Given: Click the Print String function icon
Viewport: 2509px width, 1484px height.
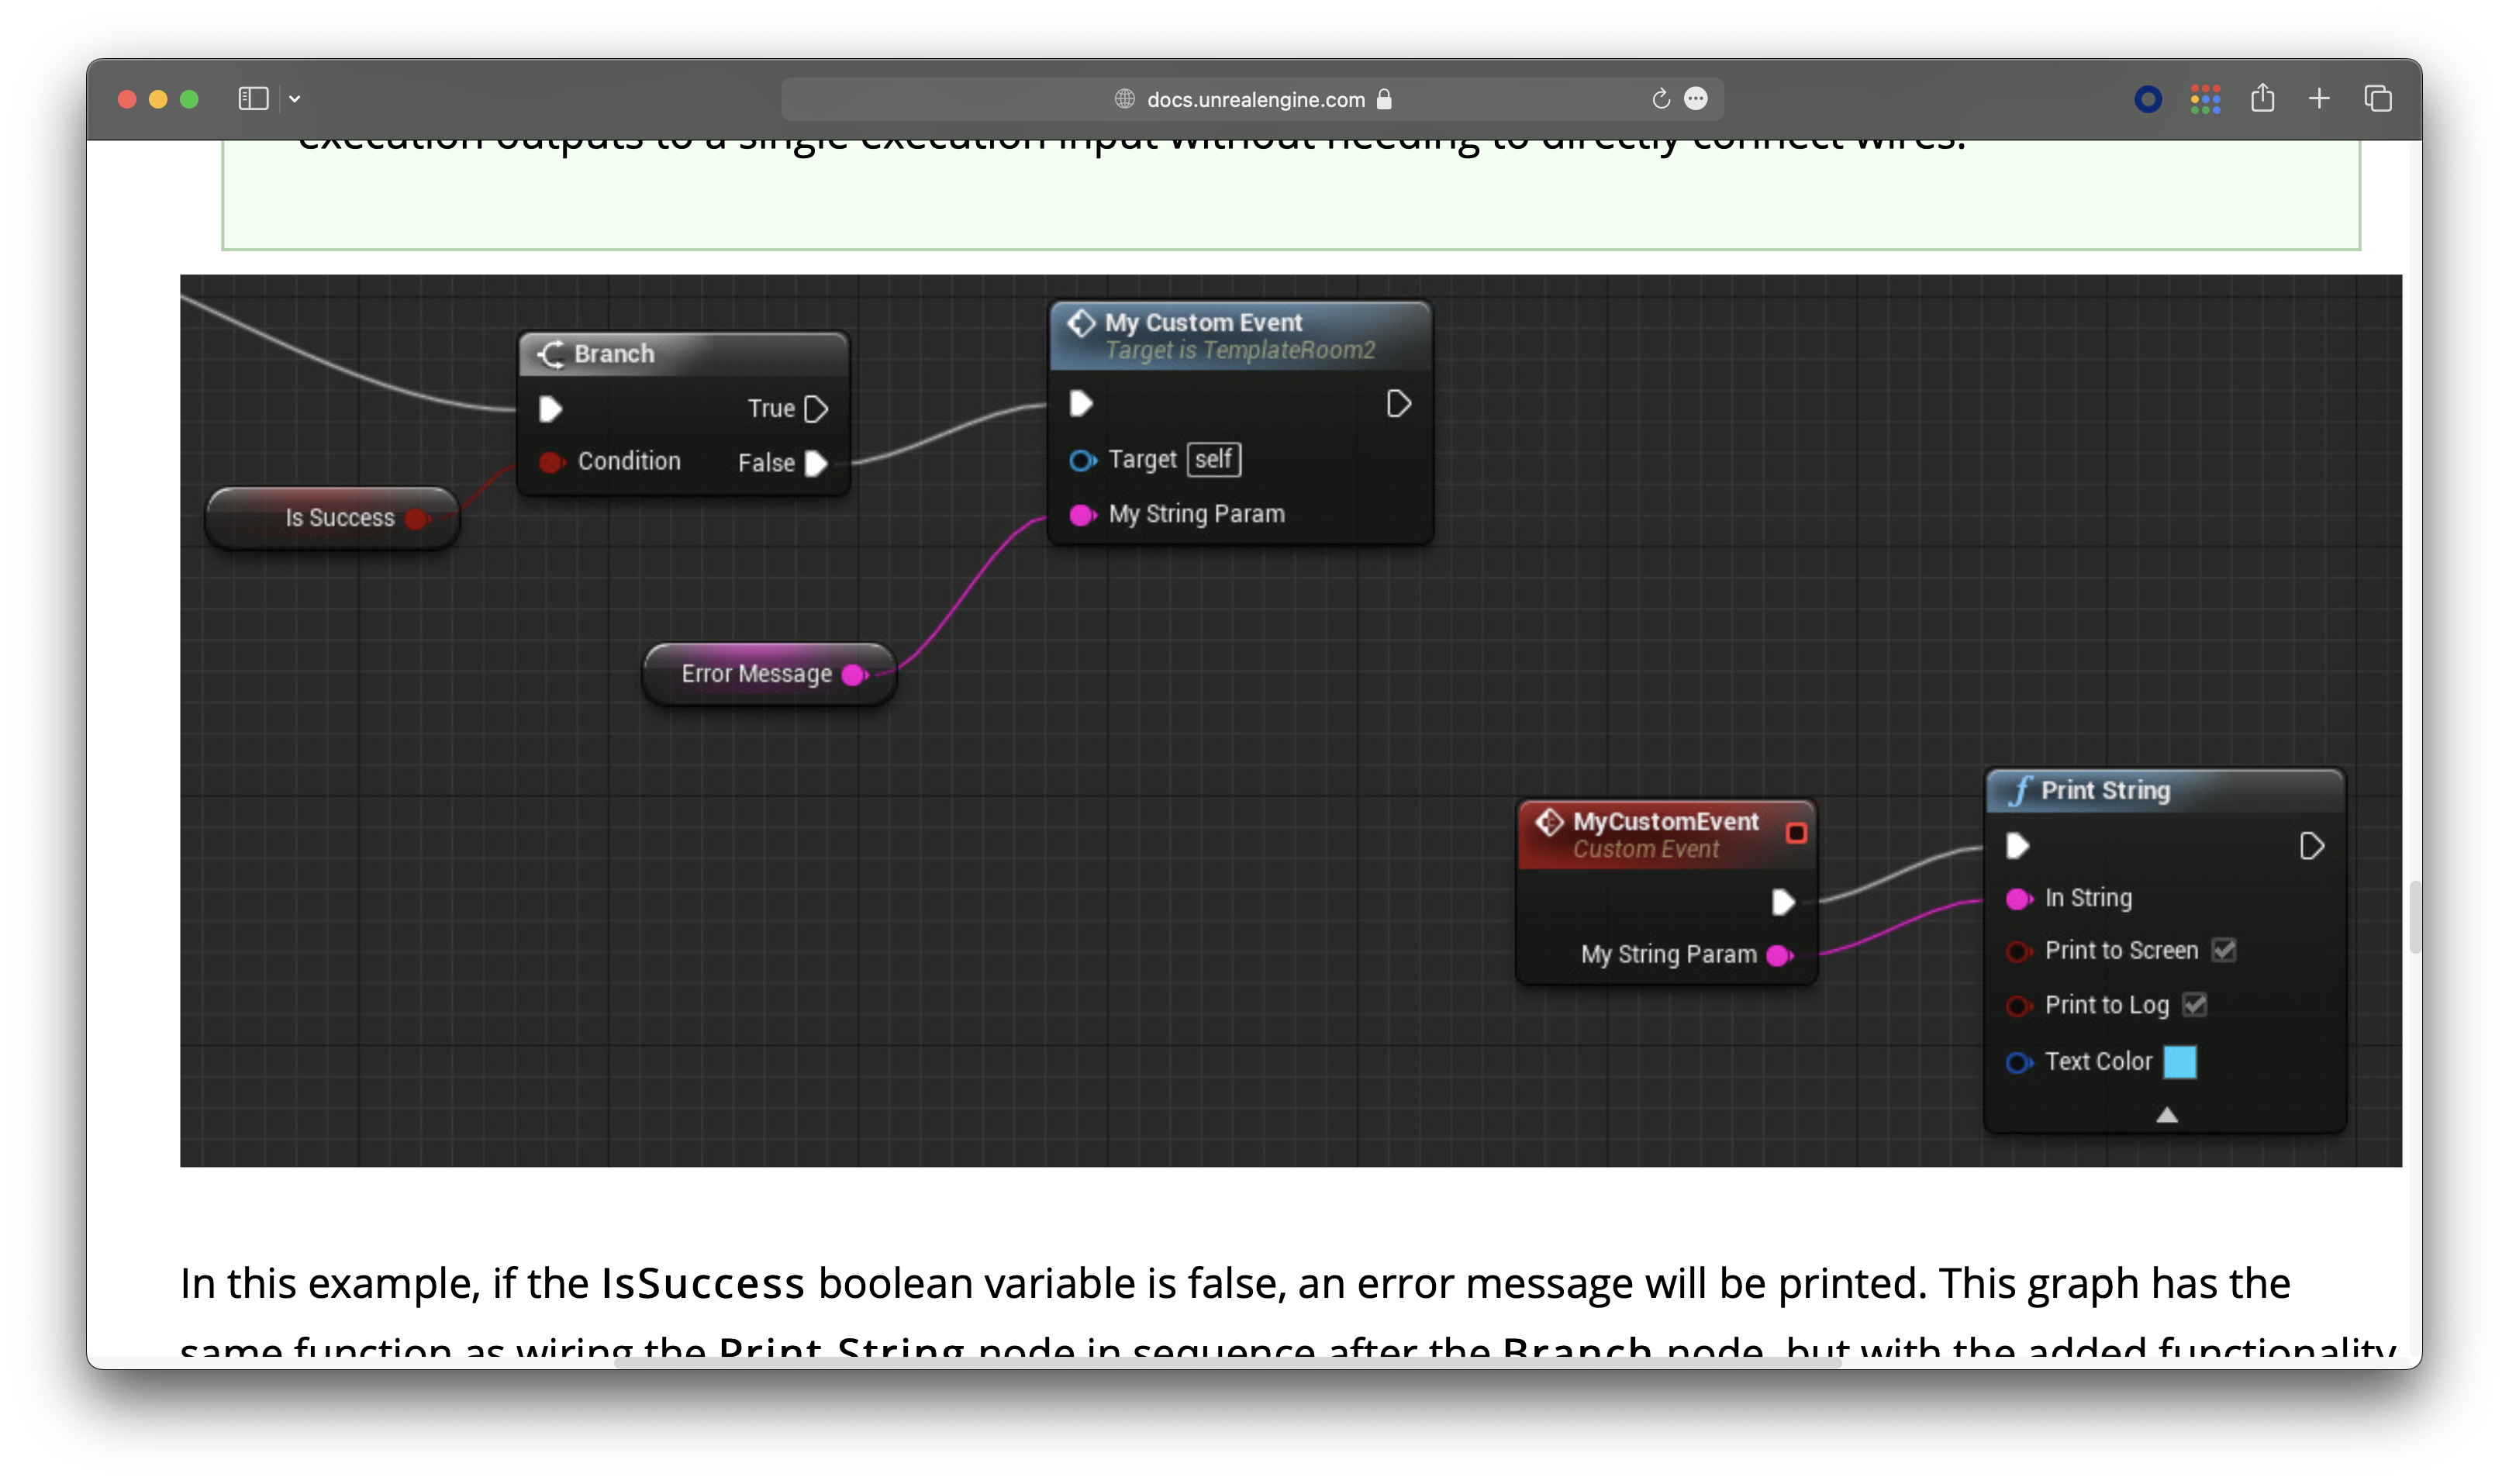Looking at the screenshot, I should coord(2020,791).
